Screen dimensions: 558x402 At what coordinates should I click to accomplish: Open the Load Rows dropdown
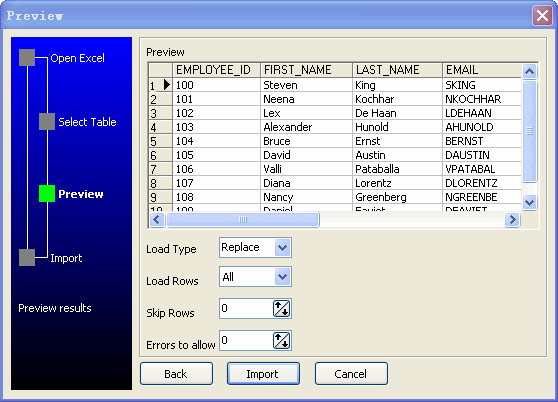click(283, 277)
